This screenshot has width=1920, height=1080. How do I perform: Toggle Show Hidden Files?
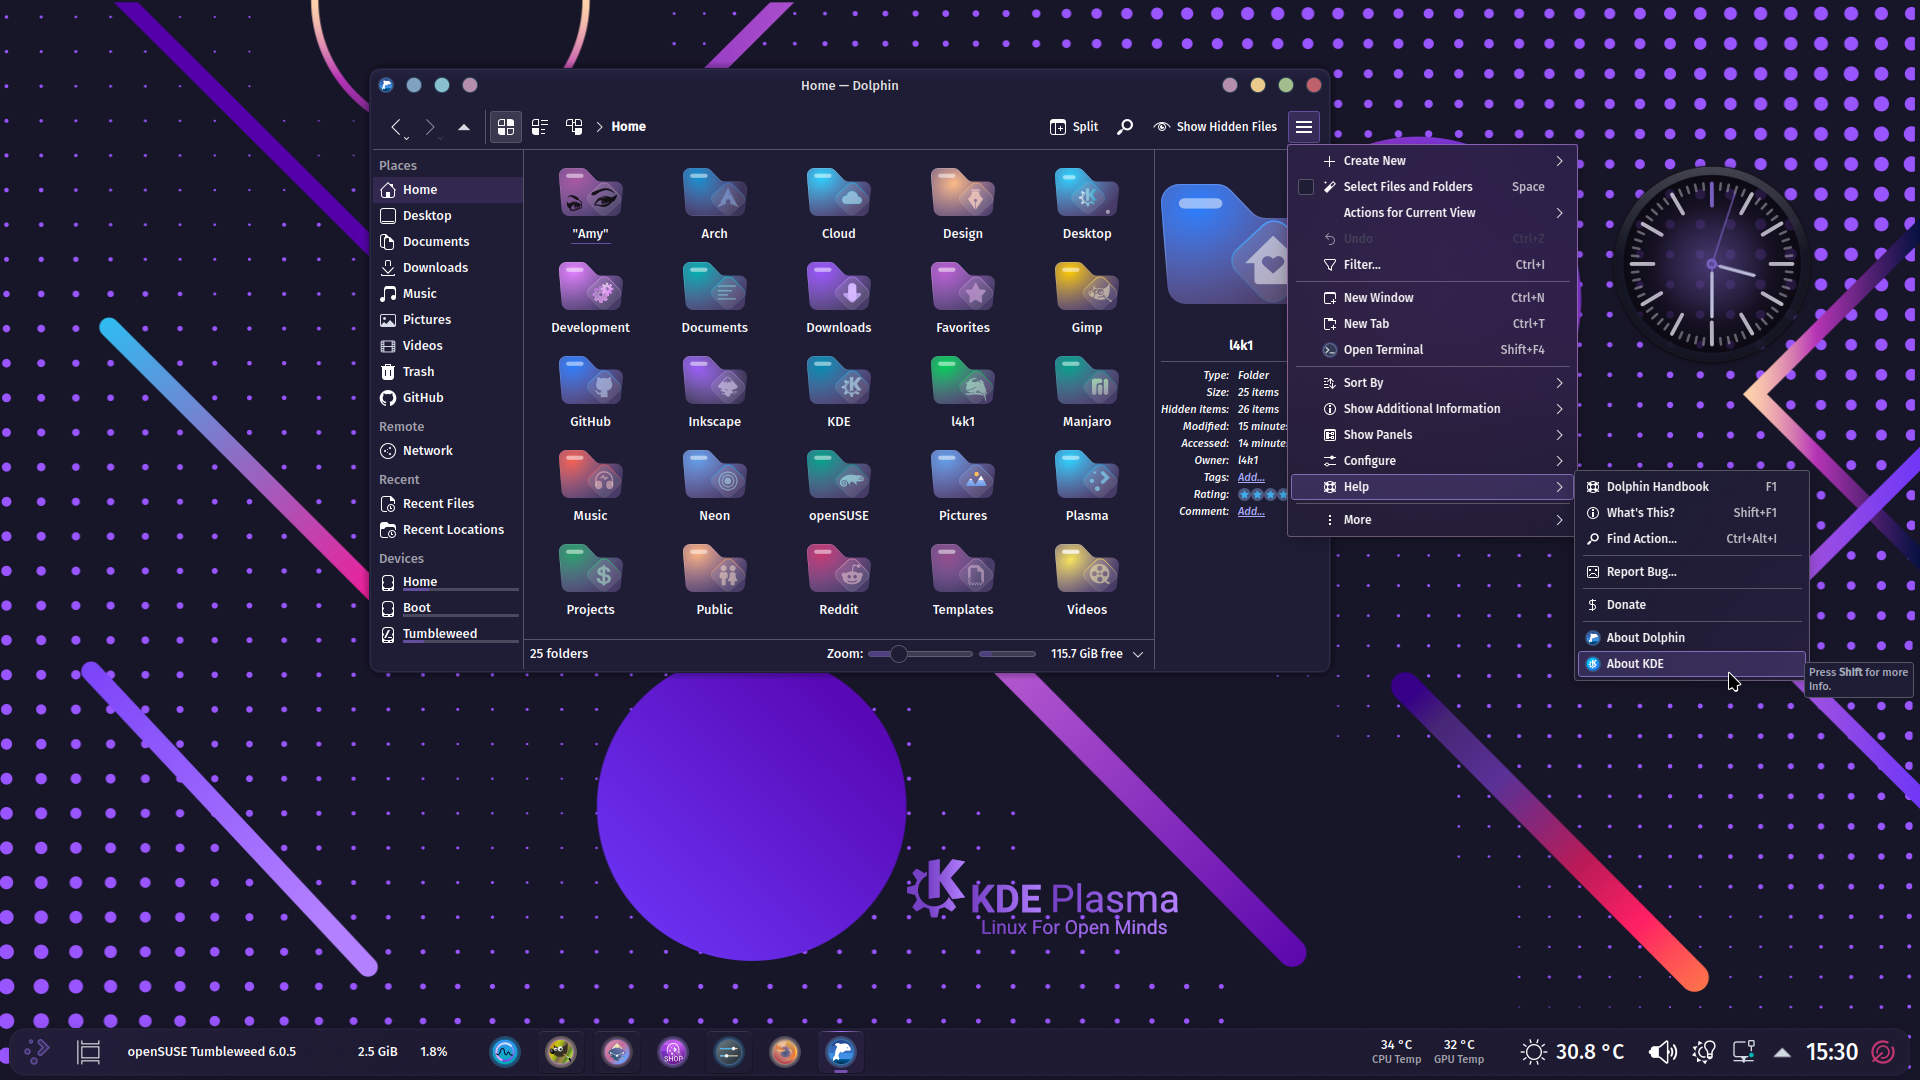pyautogui.click(x=1215, y=127)
